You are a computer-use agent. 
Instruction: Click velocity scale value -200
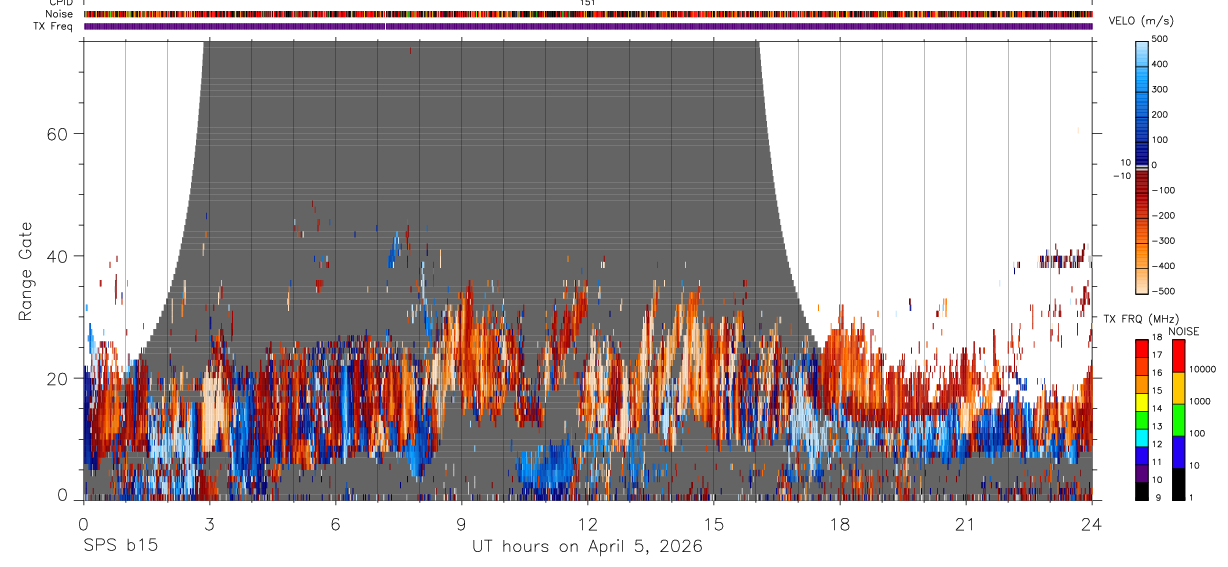(1163, 215)
